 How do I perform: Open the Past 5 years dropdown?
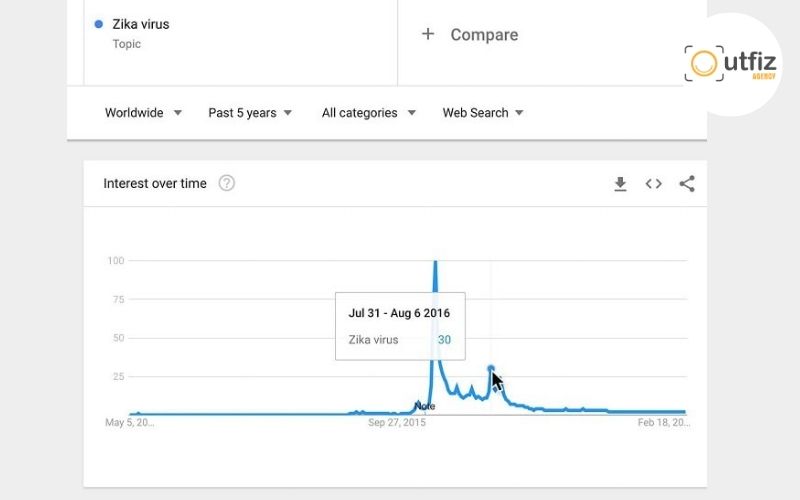(249, 113)
